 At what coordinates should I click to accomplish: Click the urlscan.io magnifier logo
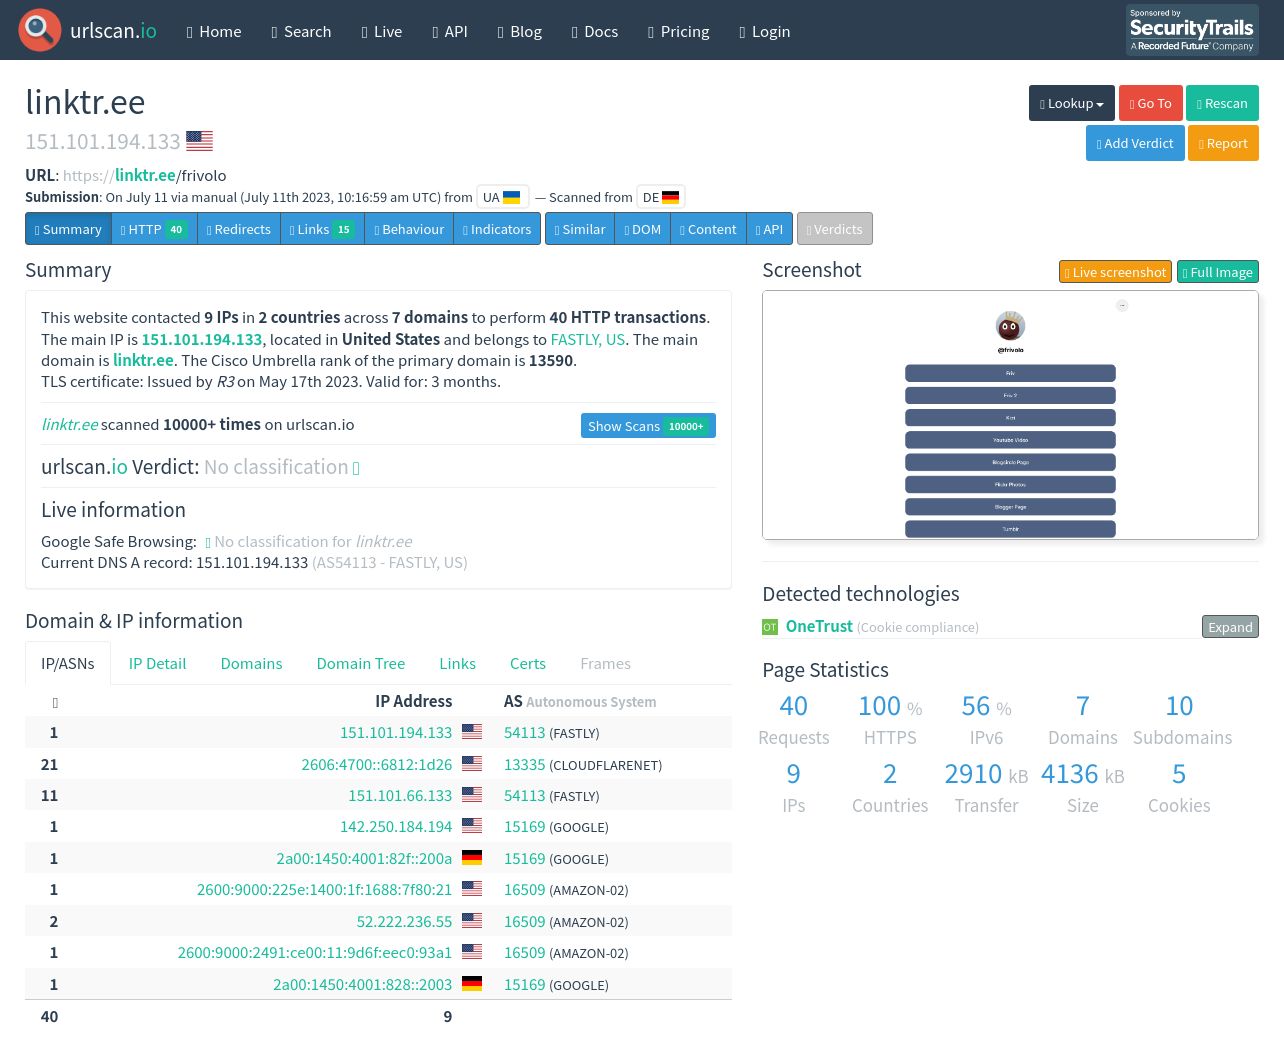pyautogui.click(x=39, y=30)
